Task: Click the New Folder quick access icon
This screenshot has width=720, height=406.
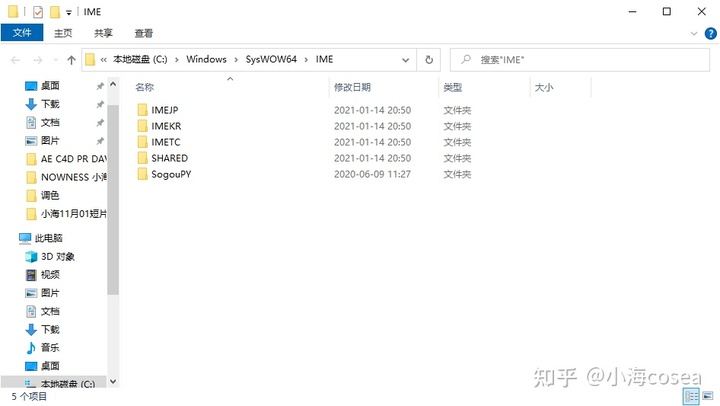Action: [55, 12]
